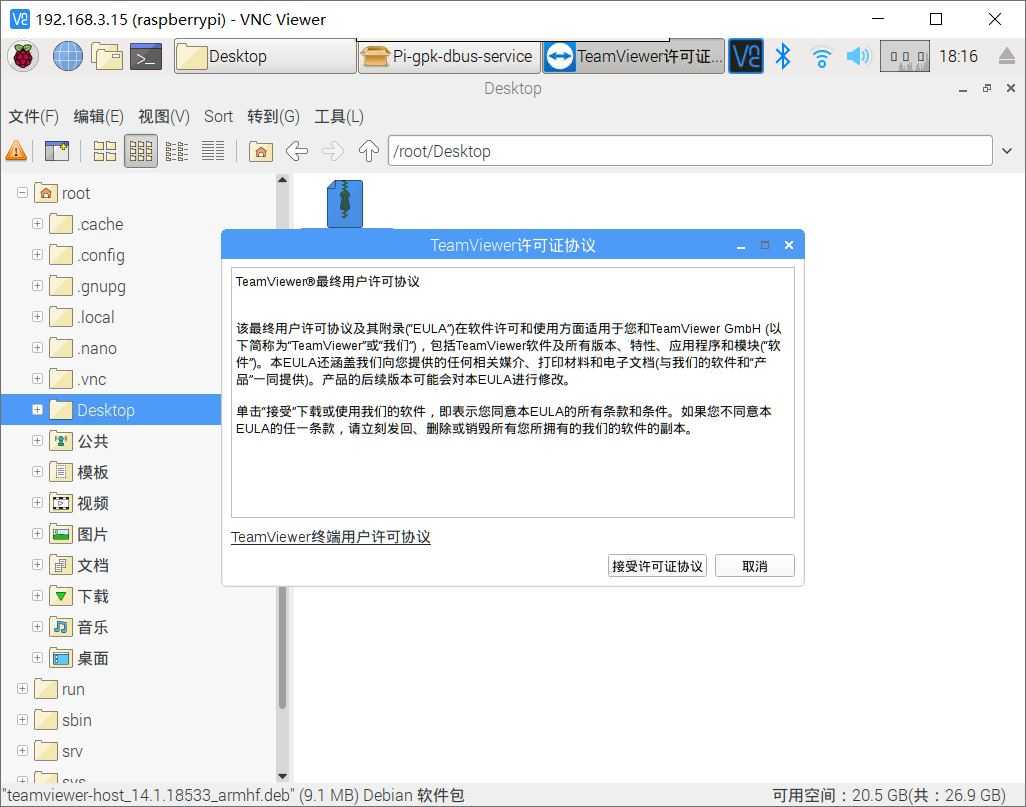This screenshot has width=1026, height=807.
Task: Navigate forward to next folder
Action: [x=332, y=151]
